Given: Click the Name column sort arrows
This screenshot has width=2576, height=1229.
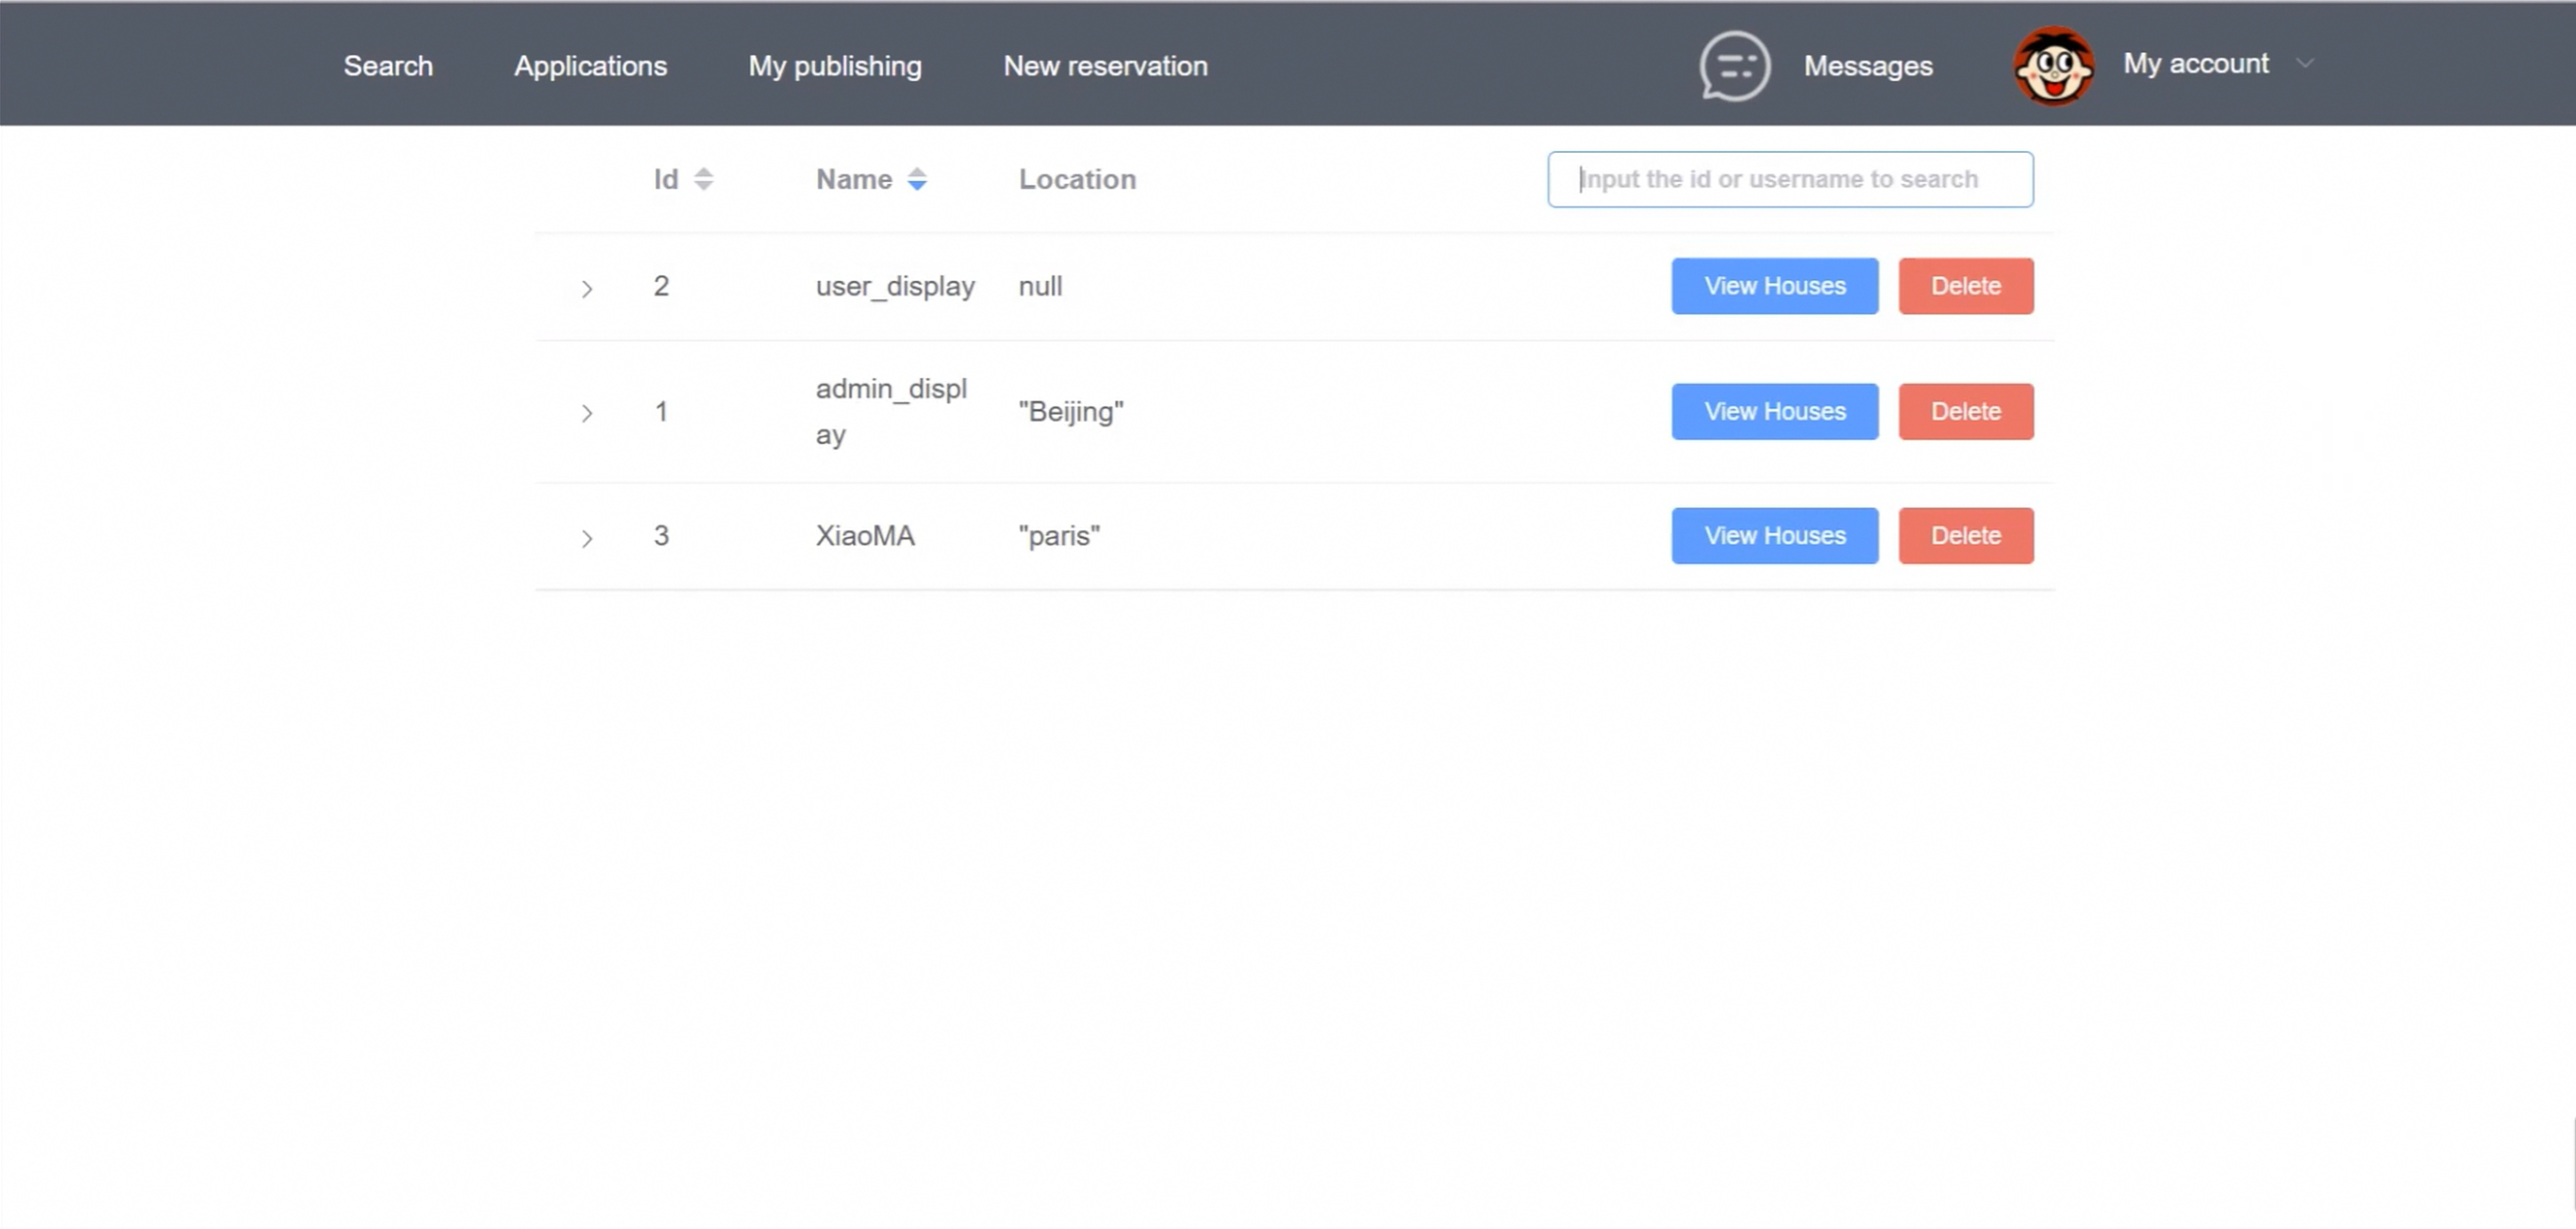Looking at the screenshot, I should pyautogui.click(x=918, y=179).
